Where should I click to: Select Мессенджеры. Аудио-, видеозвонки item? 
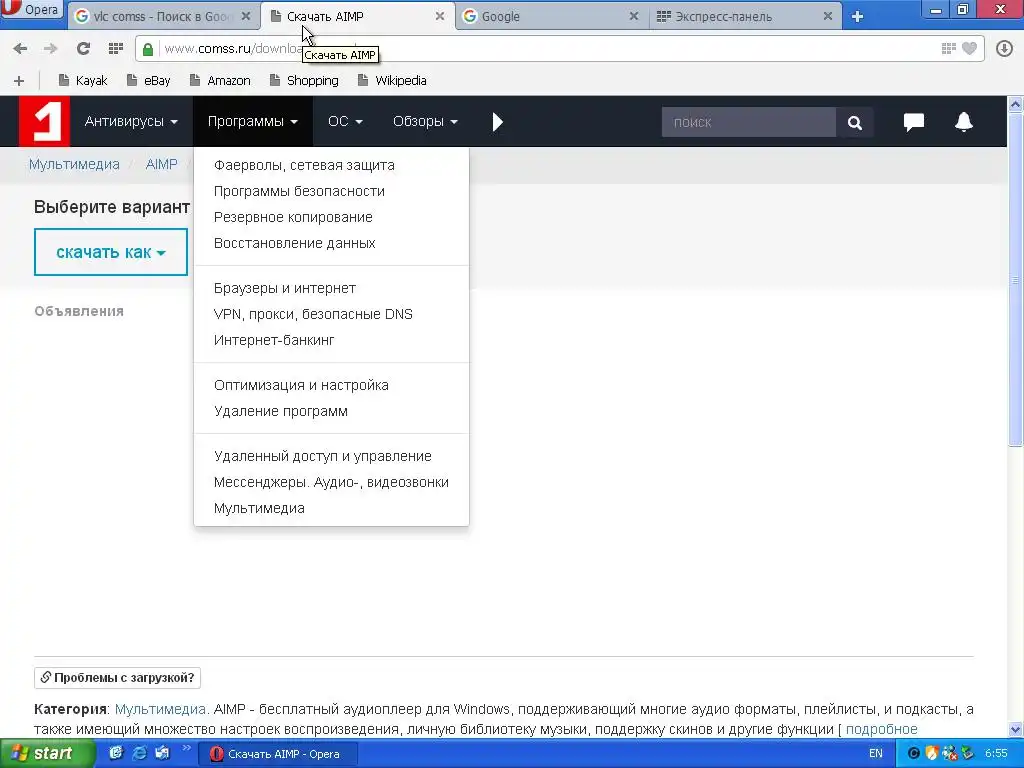(x=331, y=483)
